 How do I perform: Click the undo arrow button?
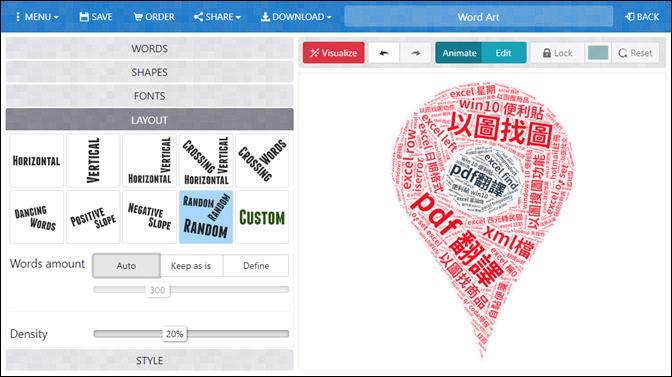tap(384, 53)
